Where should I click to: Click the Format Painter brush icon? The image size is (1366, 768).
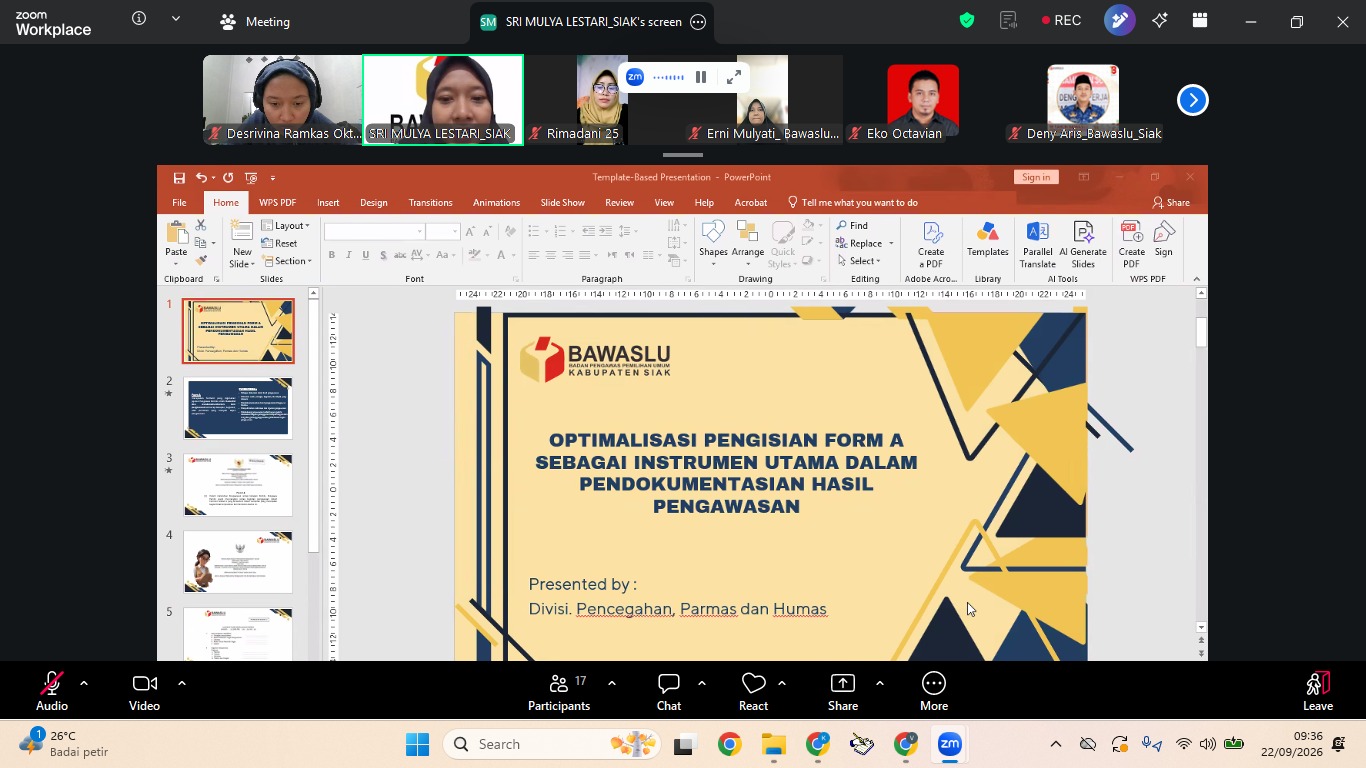[x=201, y=261]
